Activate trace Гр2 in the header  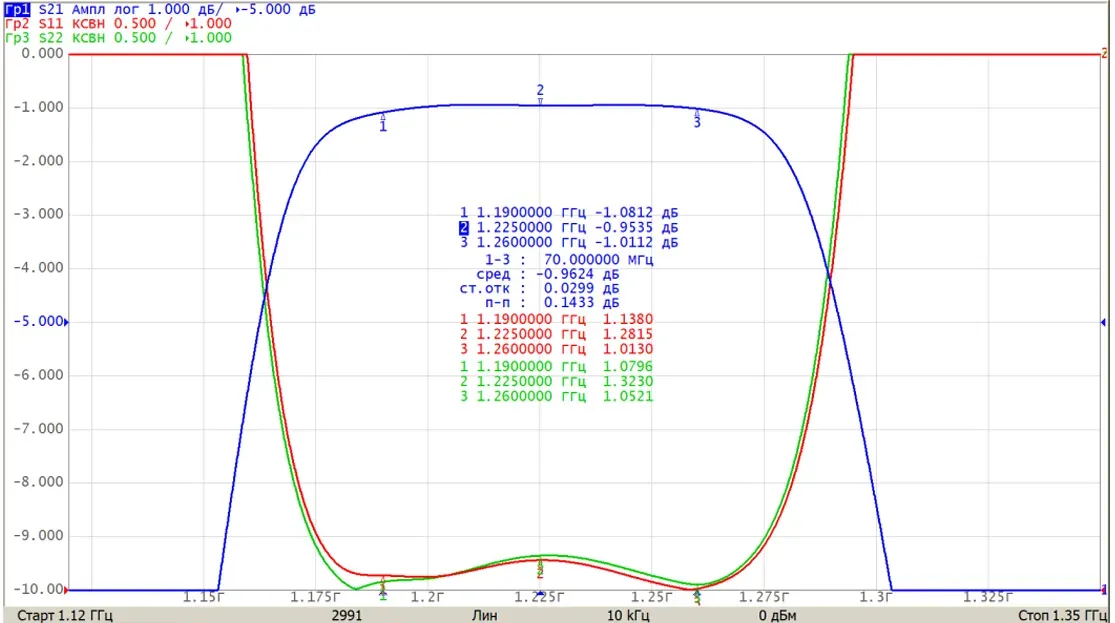(17, 23)
